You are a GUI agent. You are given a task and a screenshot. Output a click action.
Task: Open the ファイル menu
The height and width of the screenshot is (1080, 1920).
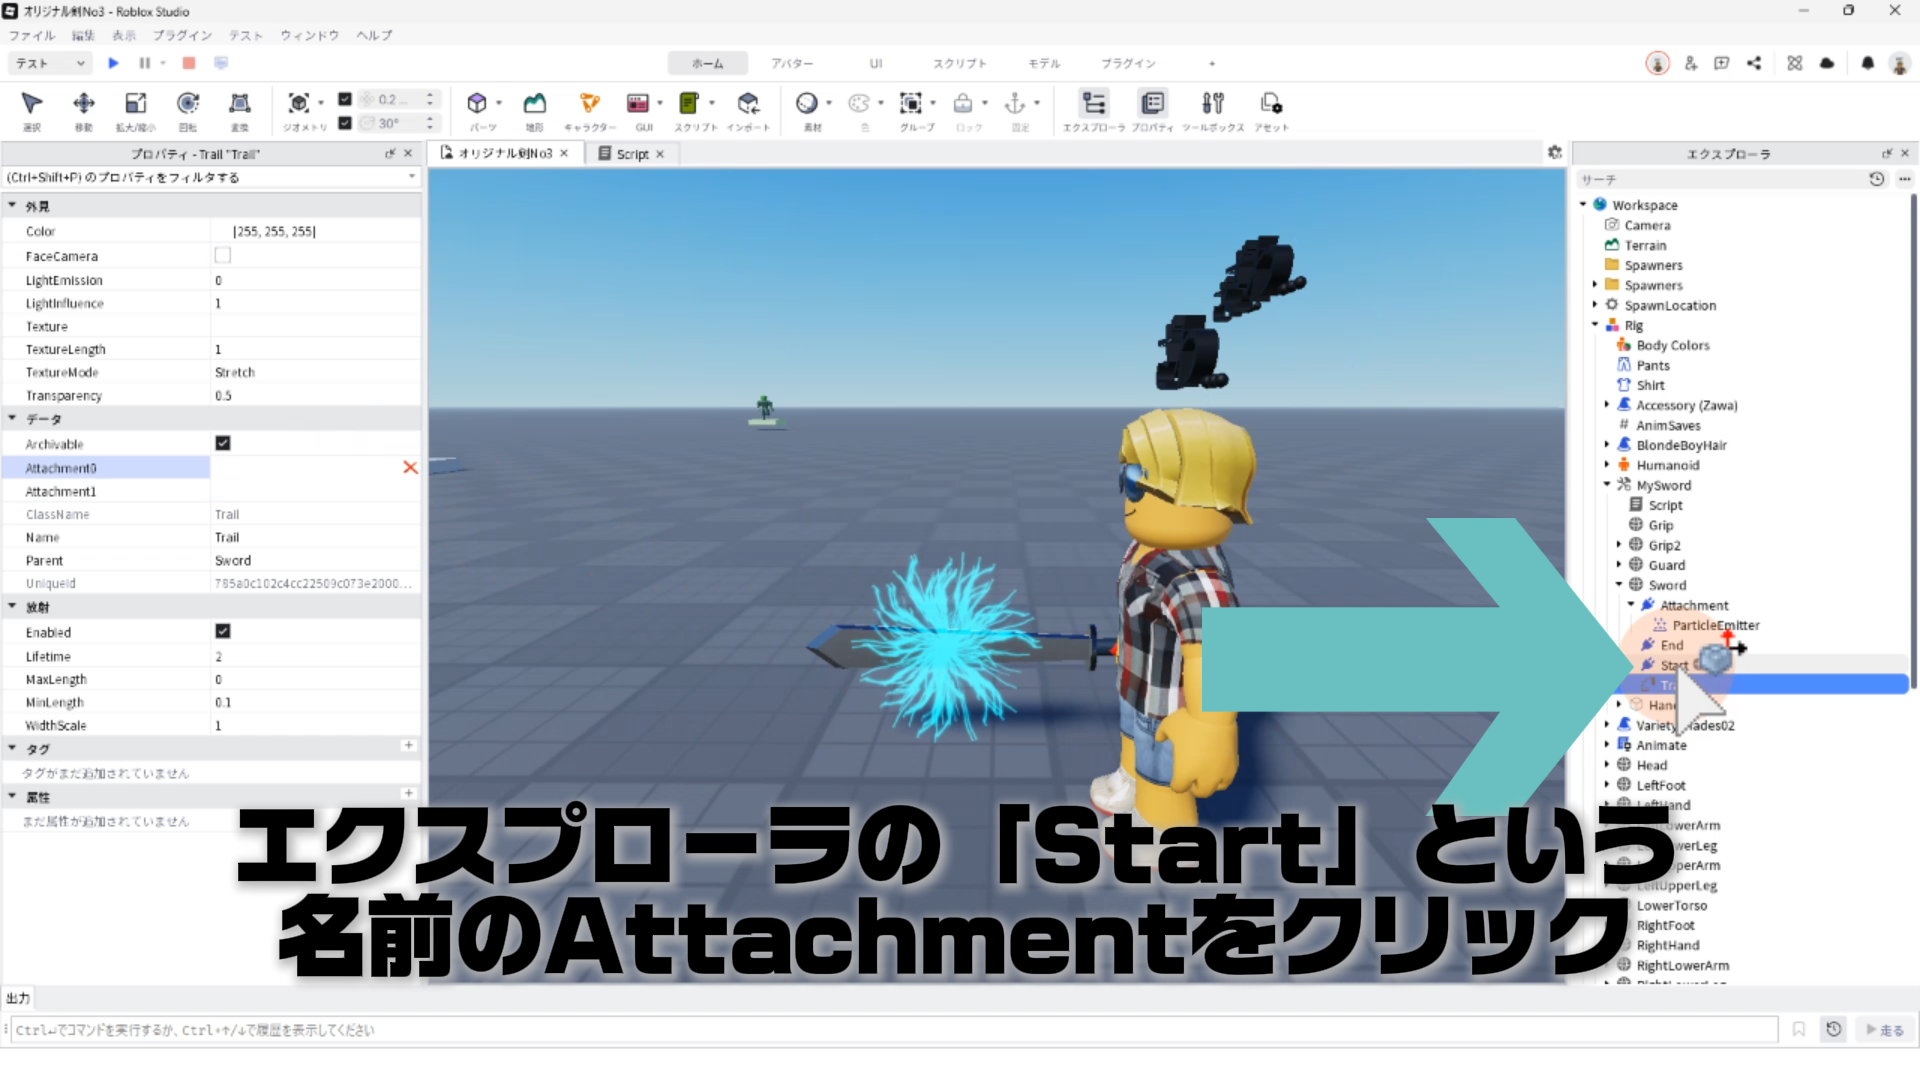click(32, 35)
